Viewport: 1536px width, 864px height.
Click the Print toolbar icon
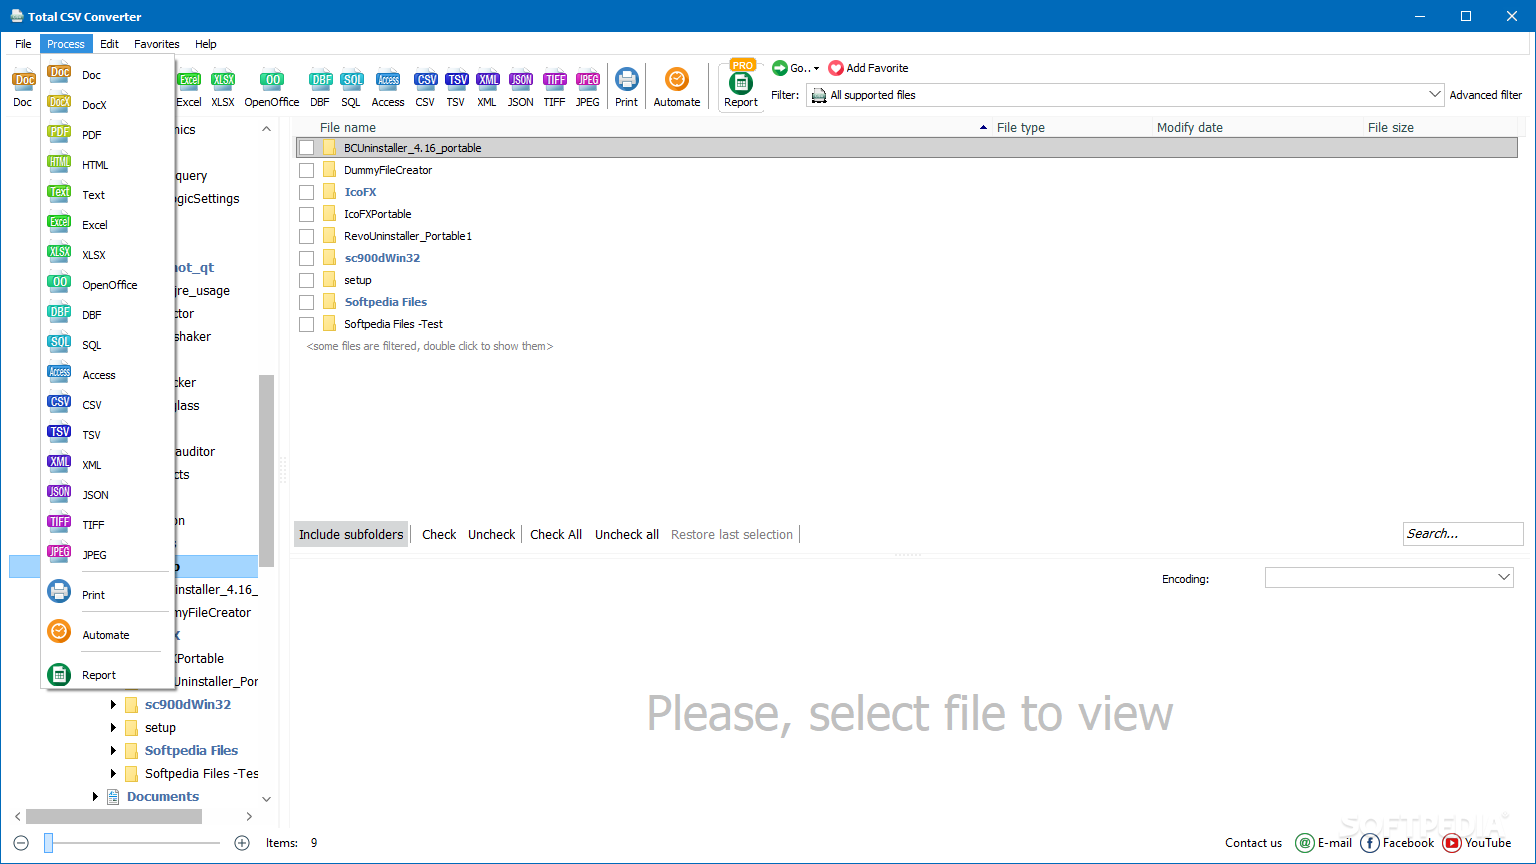[627, 88]
